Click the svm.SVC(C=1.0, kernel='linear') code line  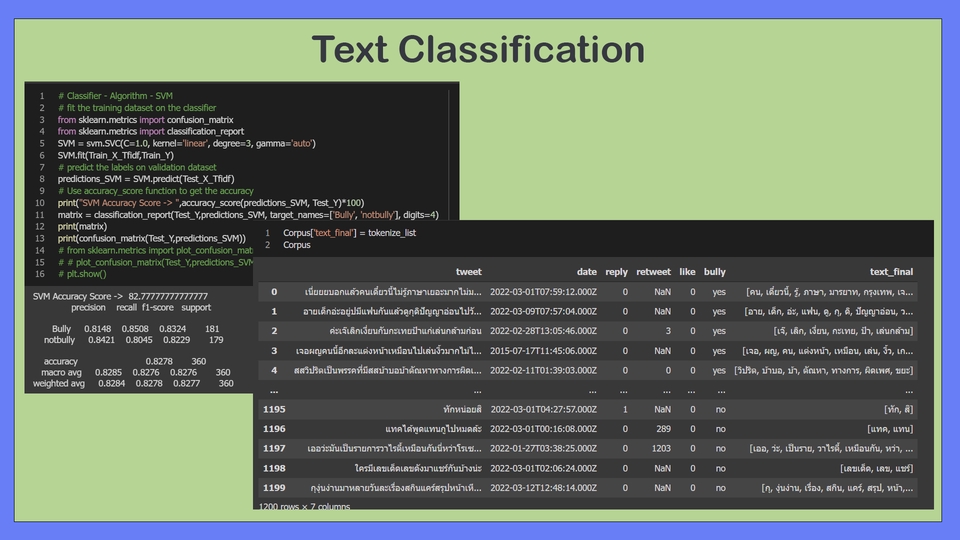point(187,144)
